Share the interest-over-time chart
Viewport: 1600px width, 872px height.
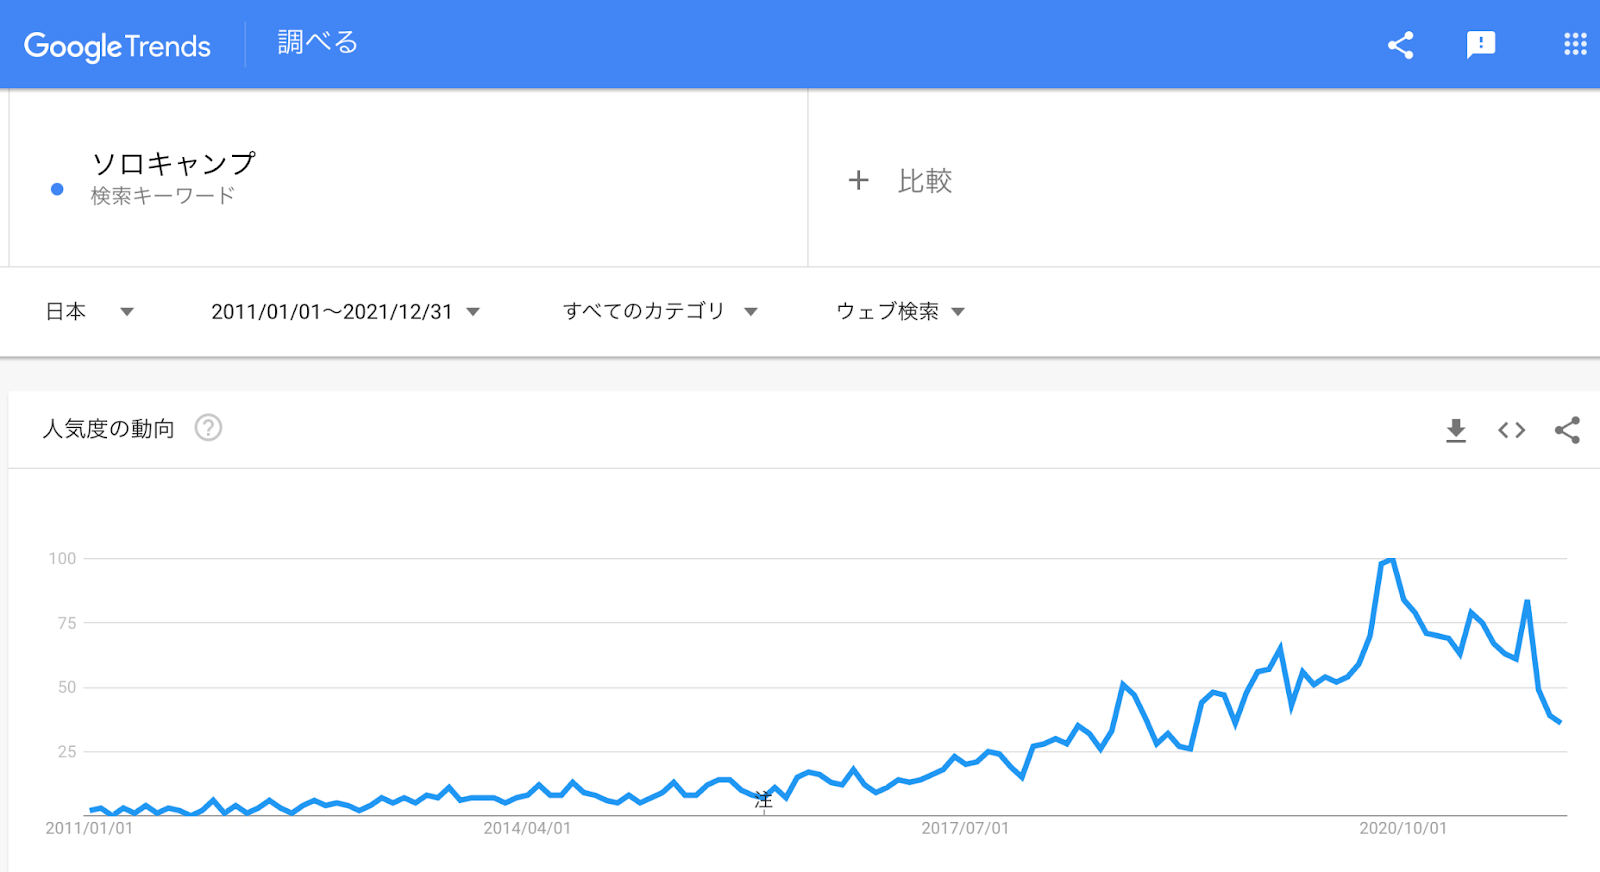pyautogui.click(x=1567, y=430)
